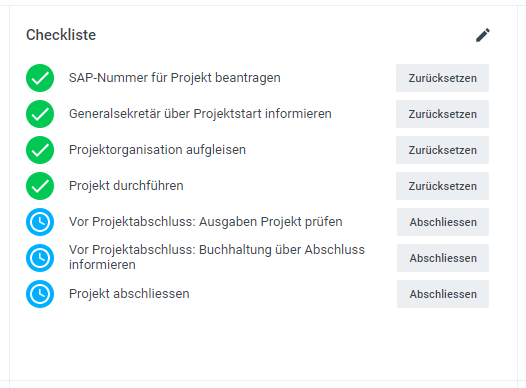Reset the Projektorganisation aufgleisen item

pos(442,150)
